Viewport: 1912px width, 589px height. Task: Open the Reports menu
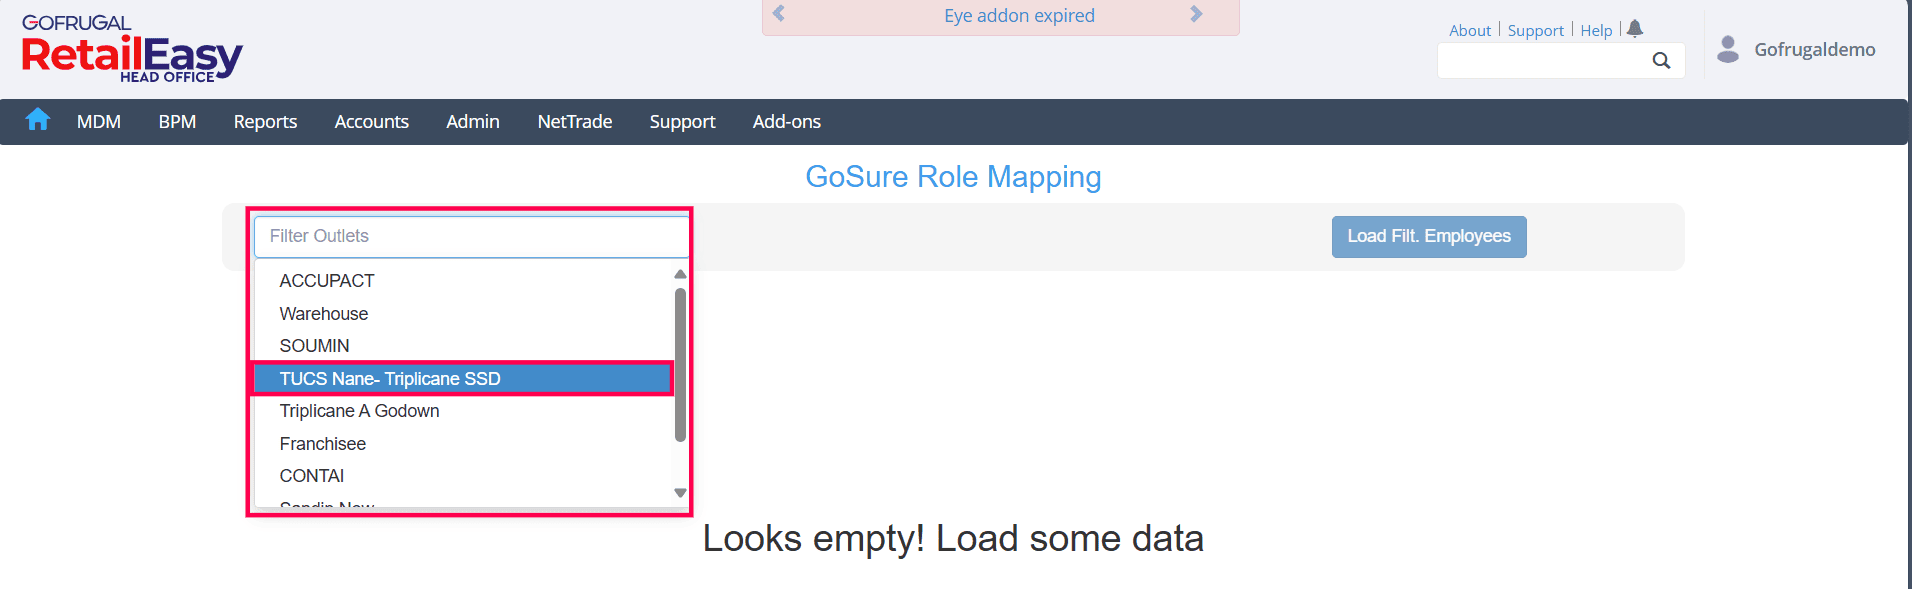(x=265, y=122)
